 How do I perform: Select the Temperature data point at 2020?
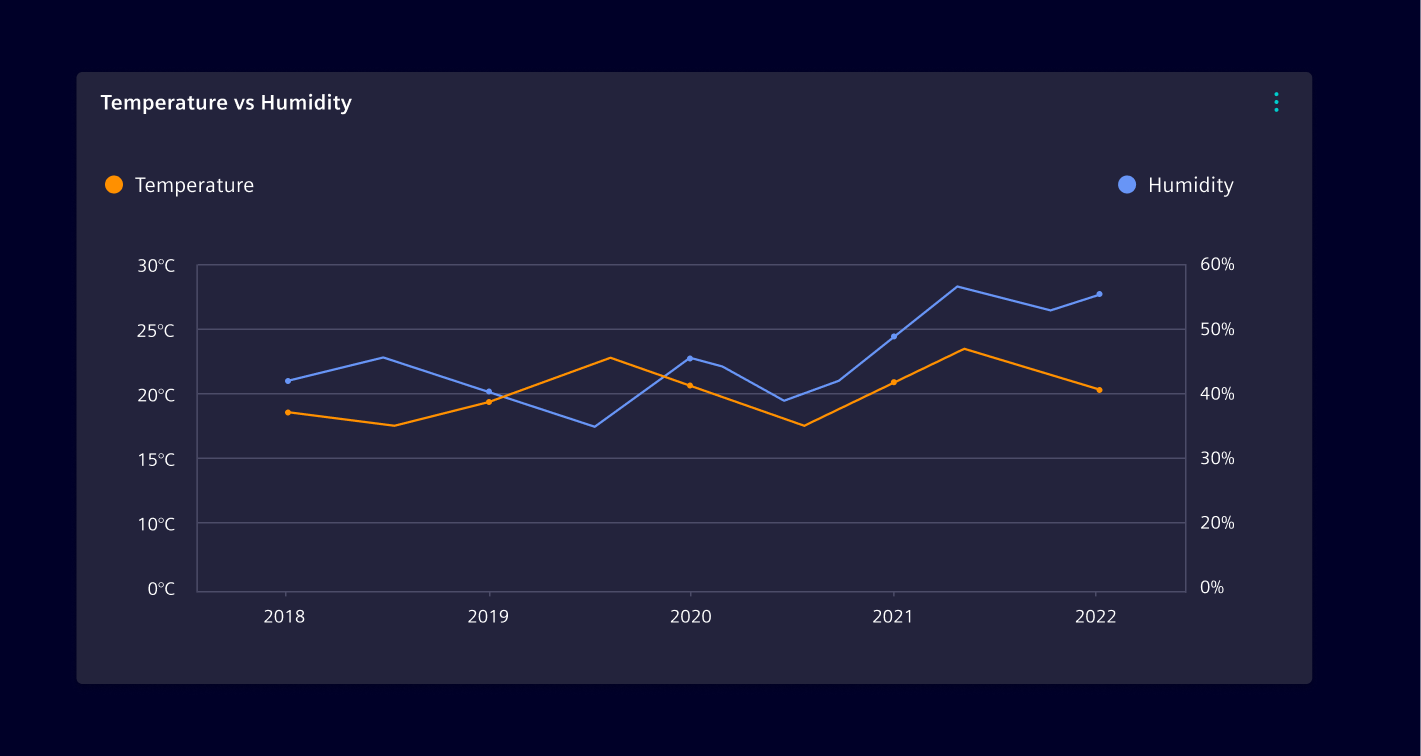coord(690,386)
